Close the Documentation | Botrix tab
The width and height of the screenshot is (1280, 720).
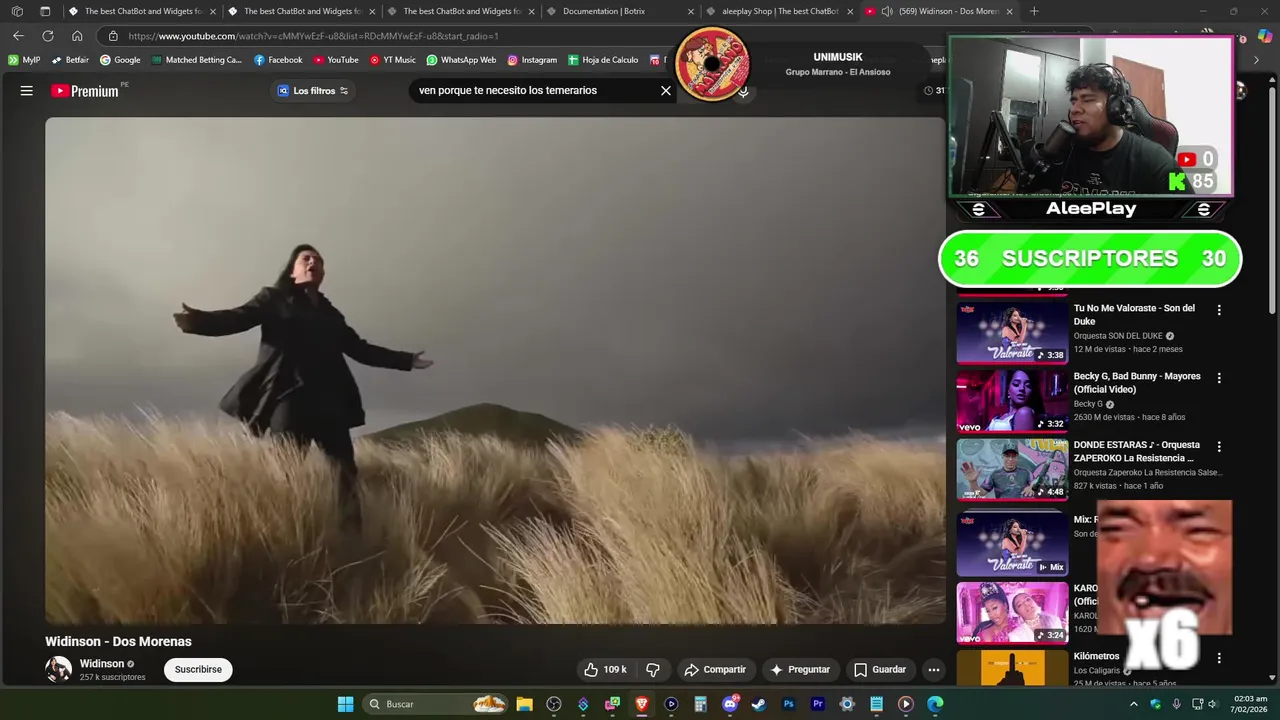tap(691, 12)
